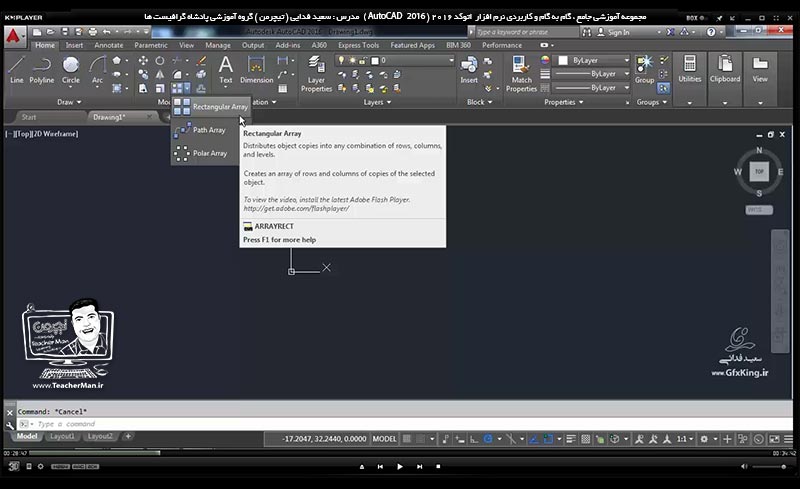Expand the Block panel
Image resolution: width=800 pixels, height=489 pixels.
pyautogui.click(x=480, y=102)
